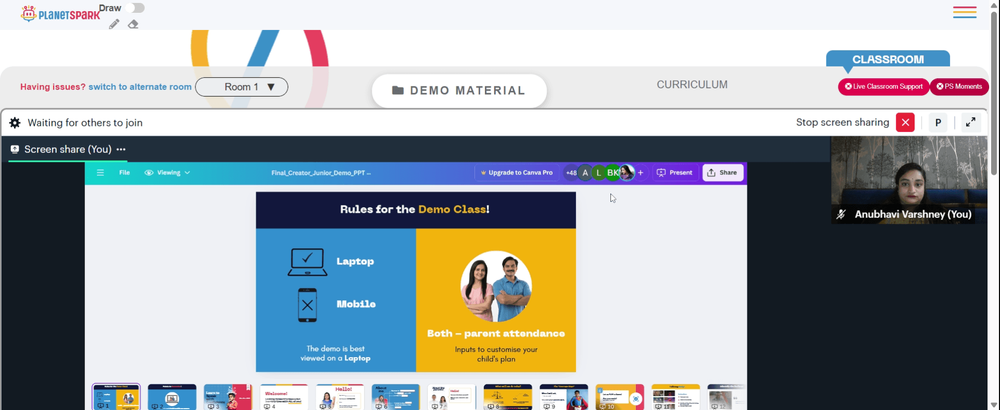Open the Canva File menu
The image size is (1000, 410).
click(124, 173)
